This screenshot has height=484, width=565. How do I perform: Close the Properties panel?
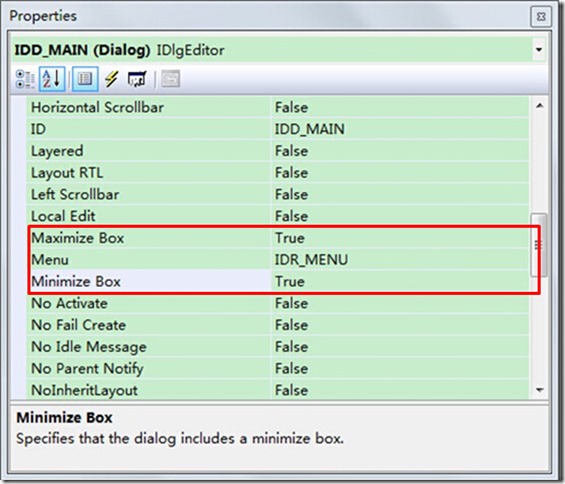pos(540,17)
